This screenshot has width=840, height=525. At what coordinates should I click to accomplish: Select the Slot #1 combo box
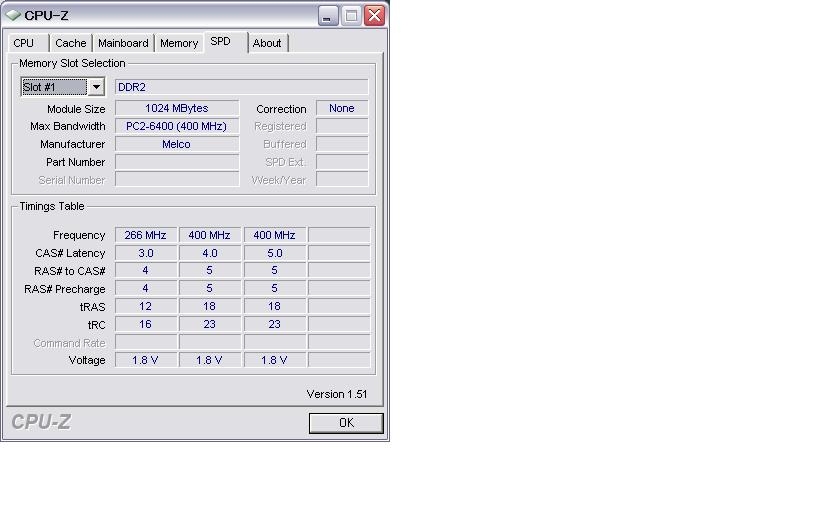62,87
